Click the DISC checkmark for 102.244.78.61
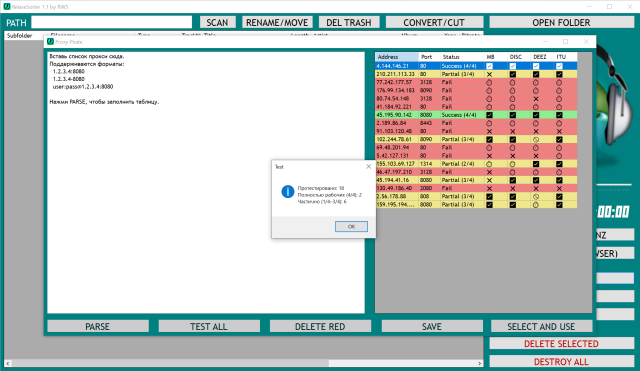This screenshot has height=371, width=640. click(513, 140)
